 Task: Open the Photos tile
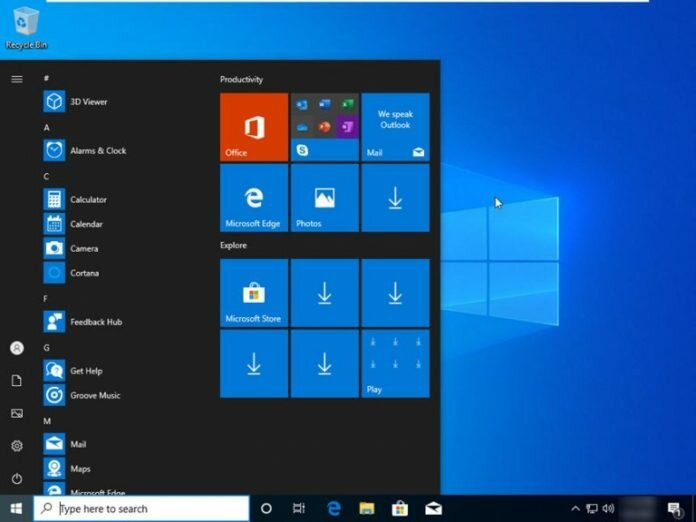[x=324, y=198]
